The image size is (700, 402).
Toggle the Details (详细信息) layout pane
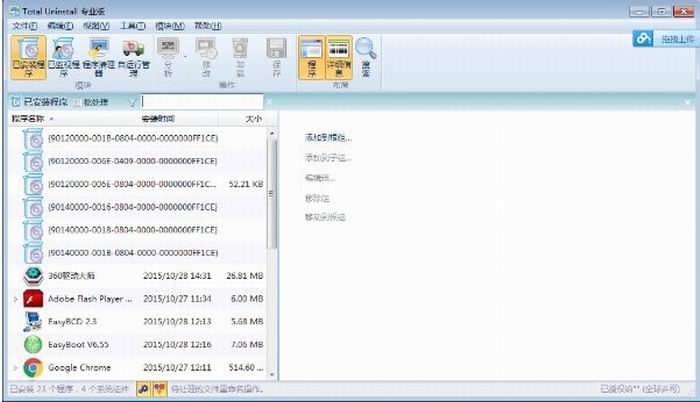pyautogui.click(x=339, y=58)
